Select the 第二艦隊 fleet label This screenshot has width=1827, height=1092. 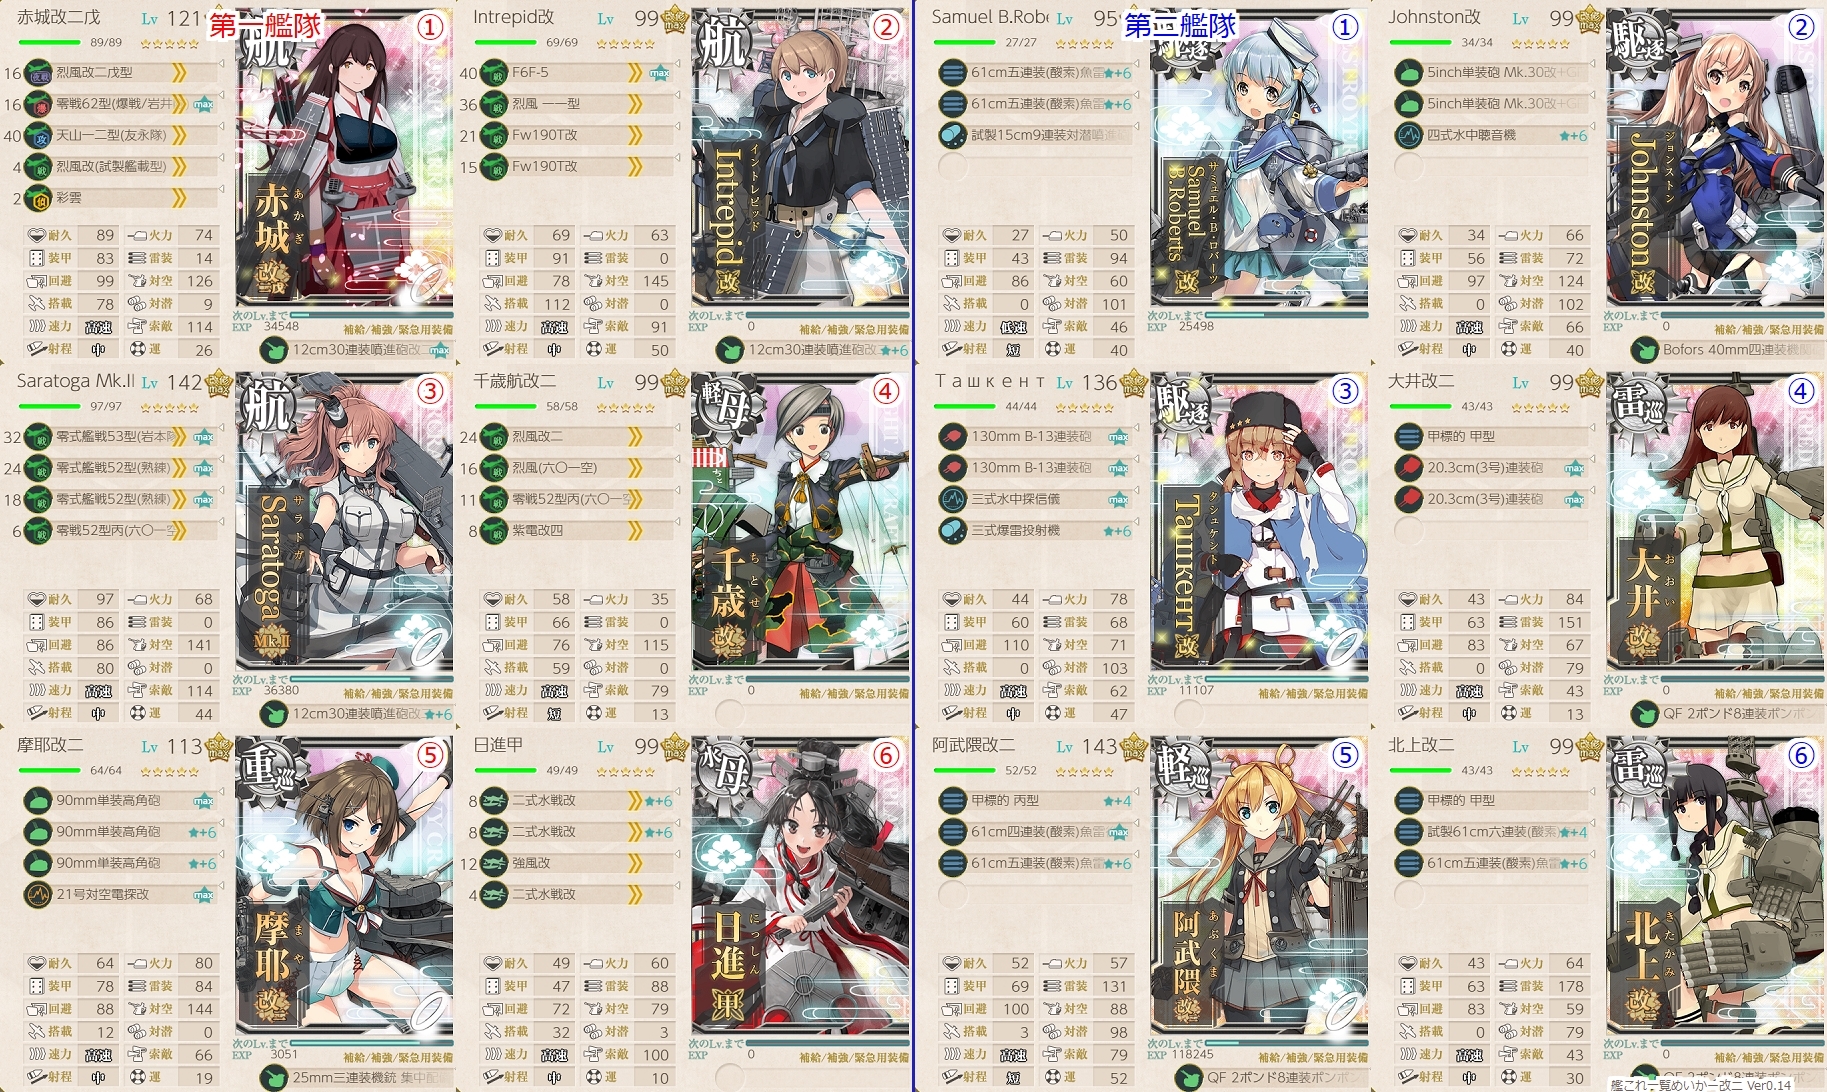(1180, 25)
